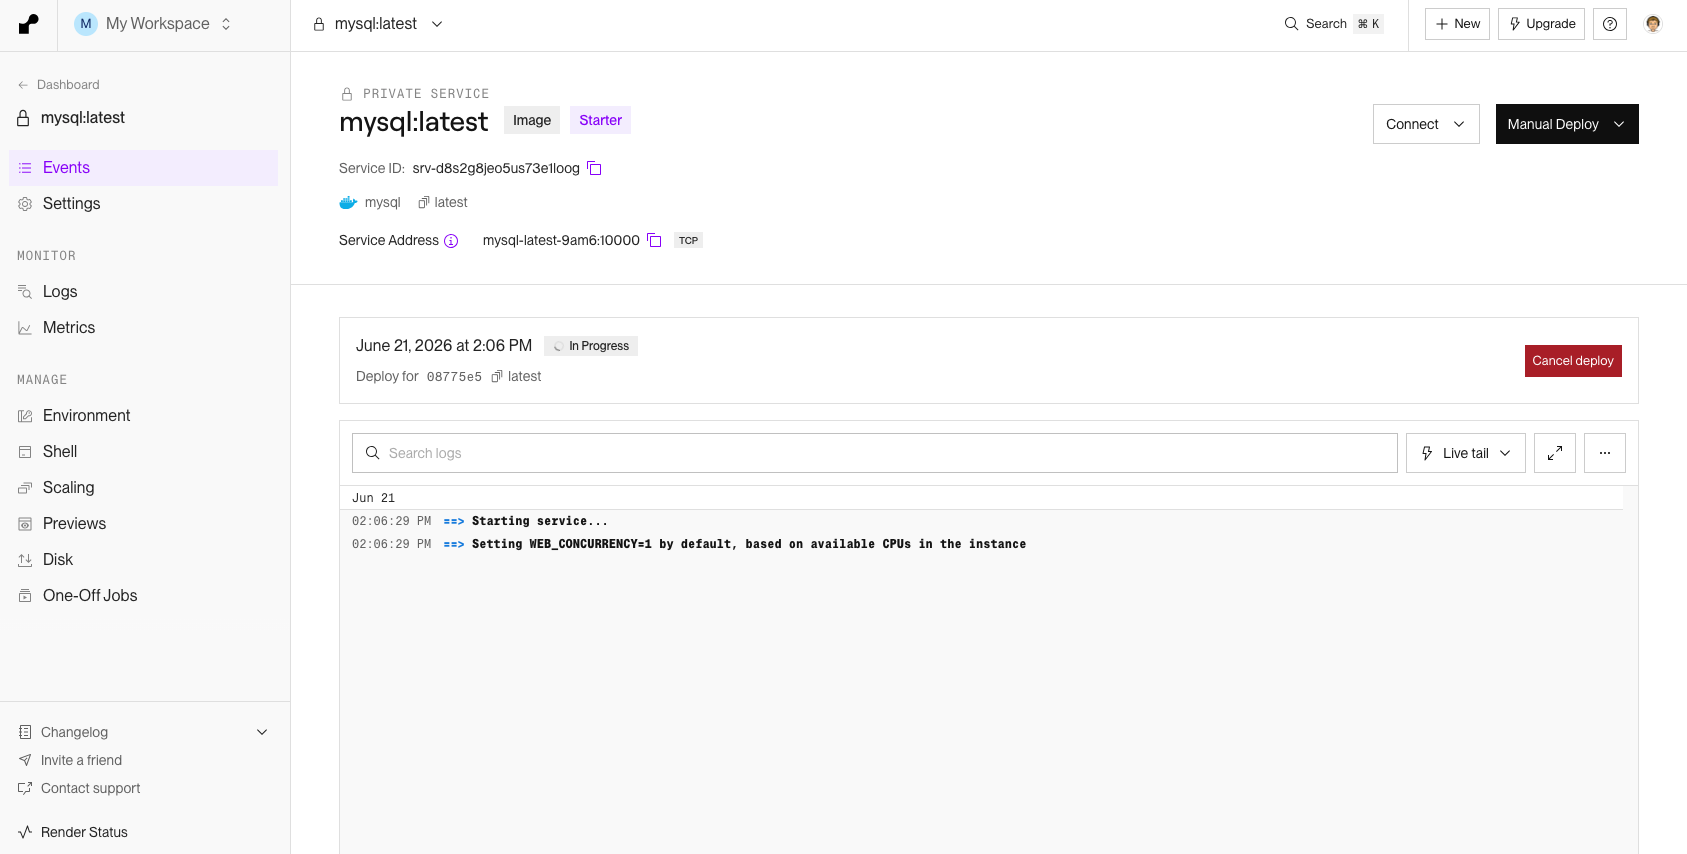Open the Search bar
Screen dimensions: 1687x854
click(1334, 24)
